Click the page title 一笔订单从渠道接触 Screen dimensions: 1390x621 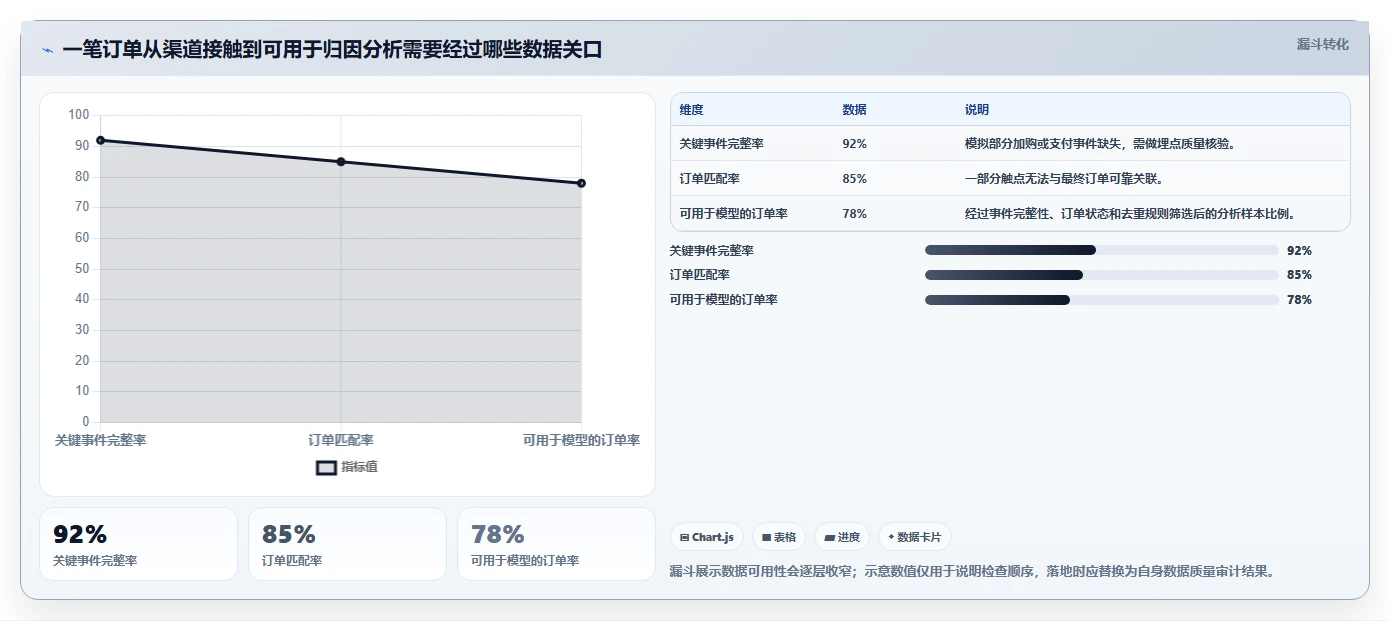[x=332, y=50]
